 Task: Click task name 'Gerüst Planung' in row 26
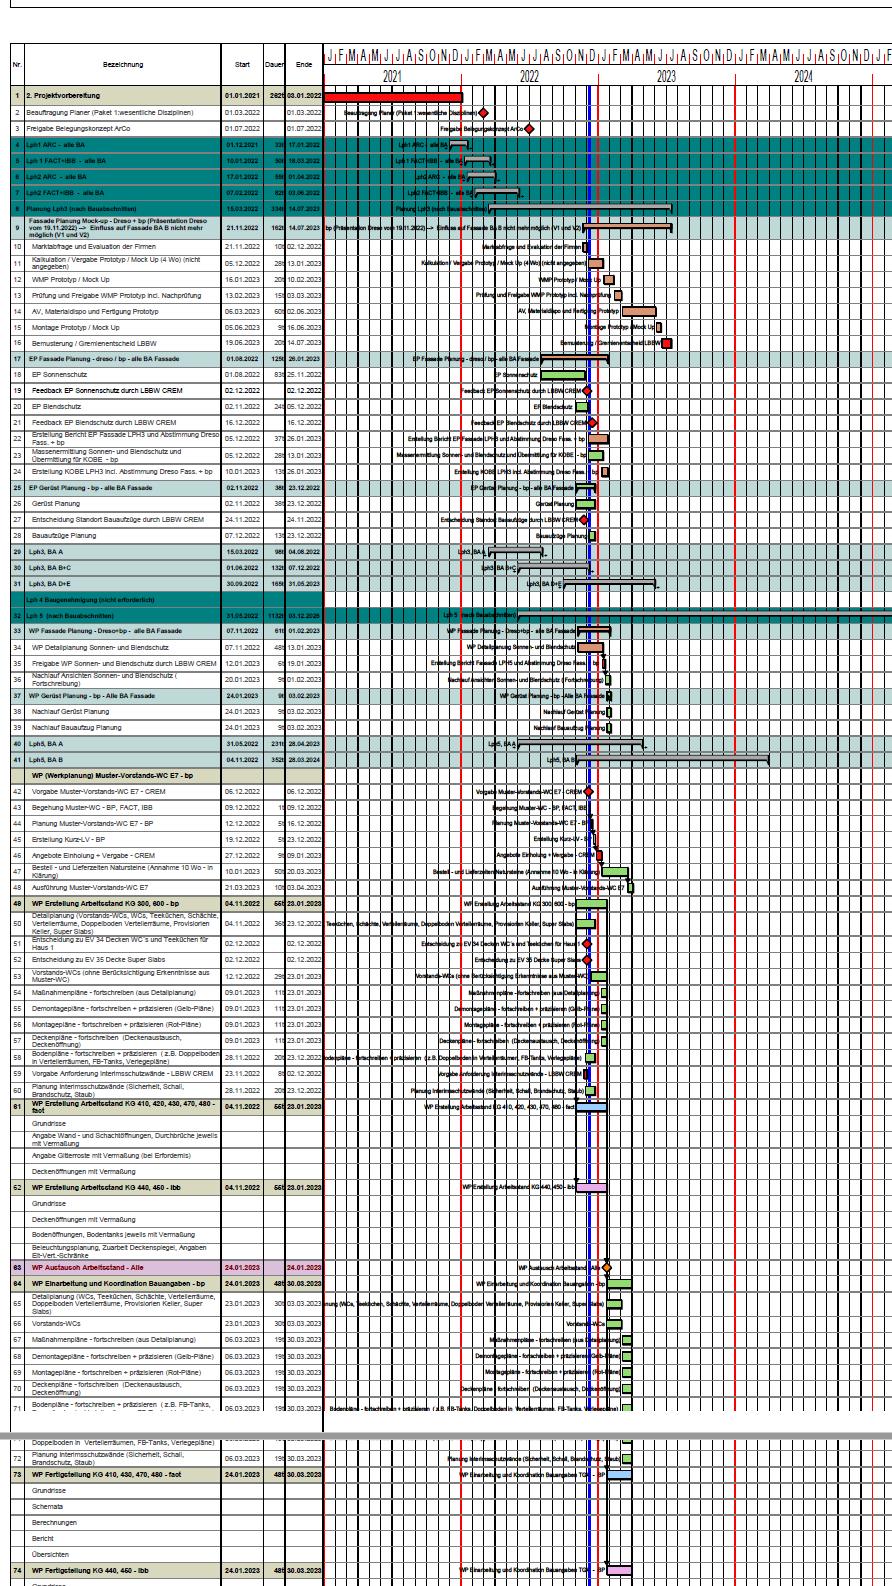pos(58,502)
